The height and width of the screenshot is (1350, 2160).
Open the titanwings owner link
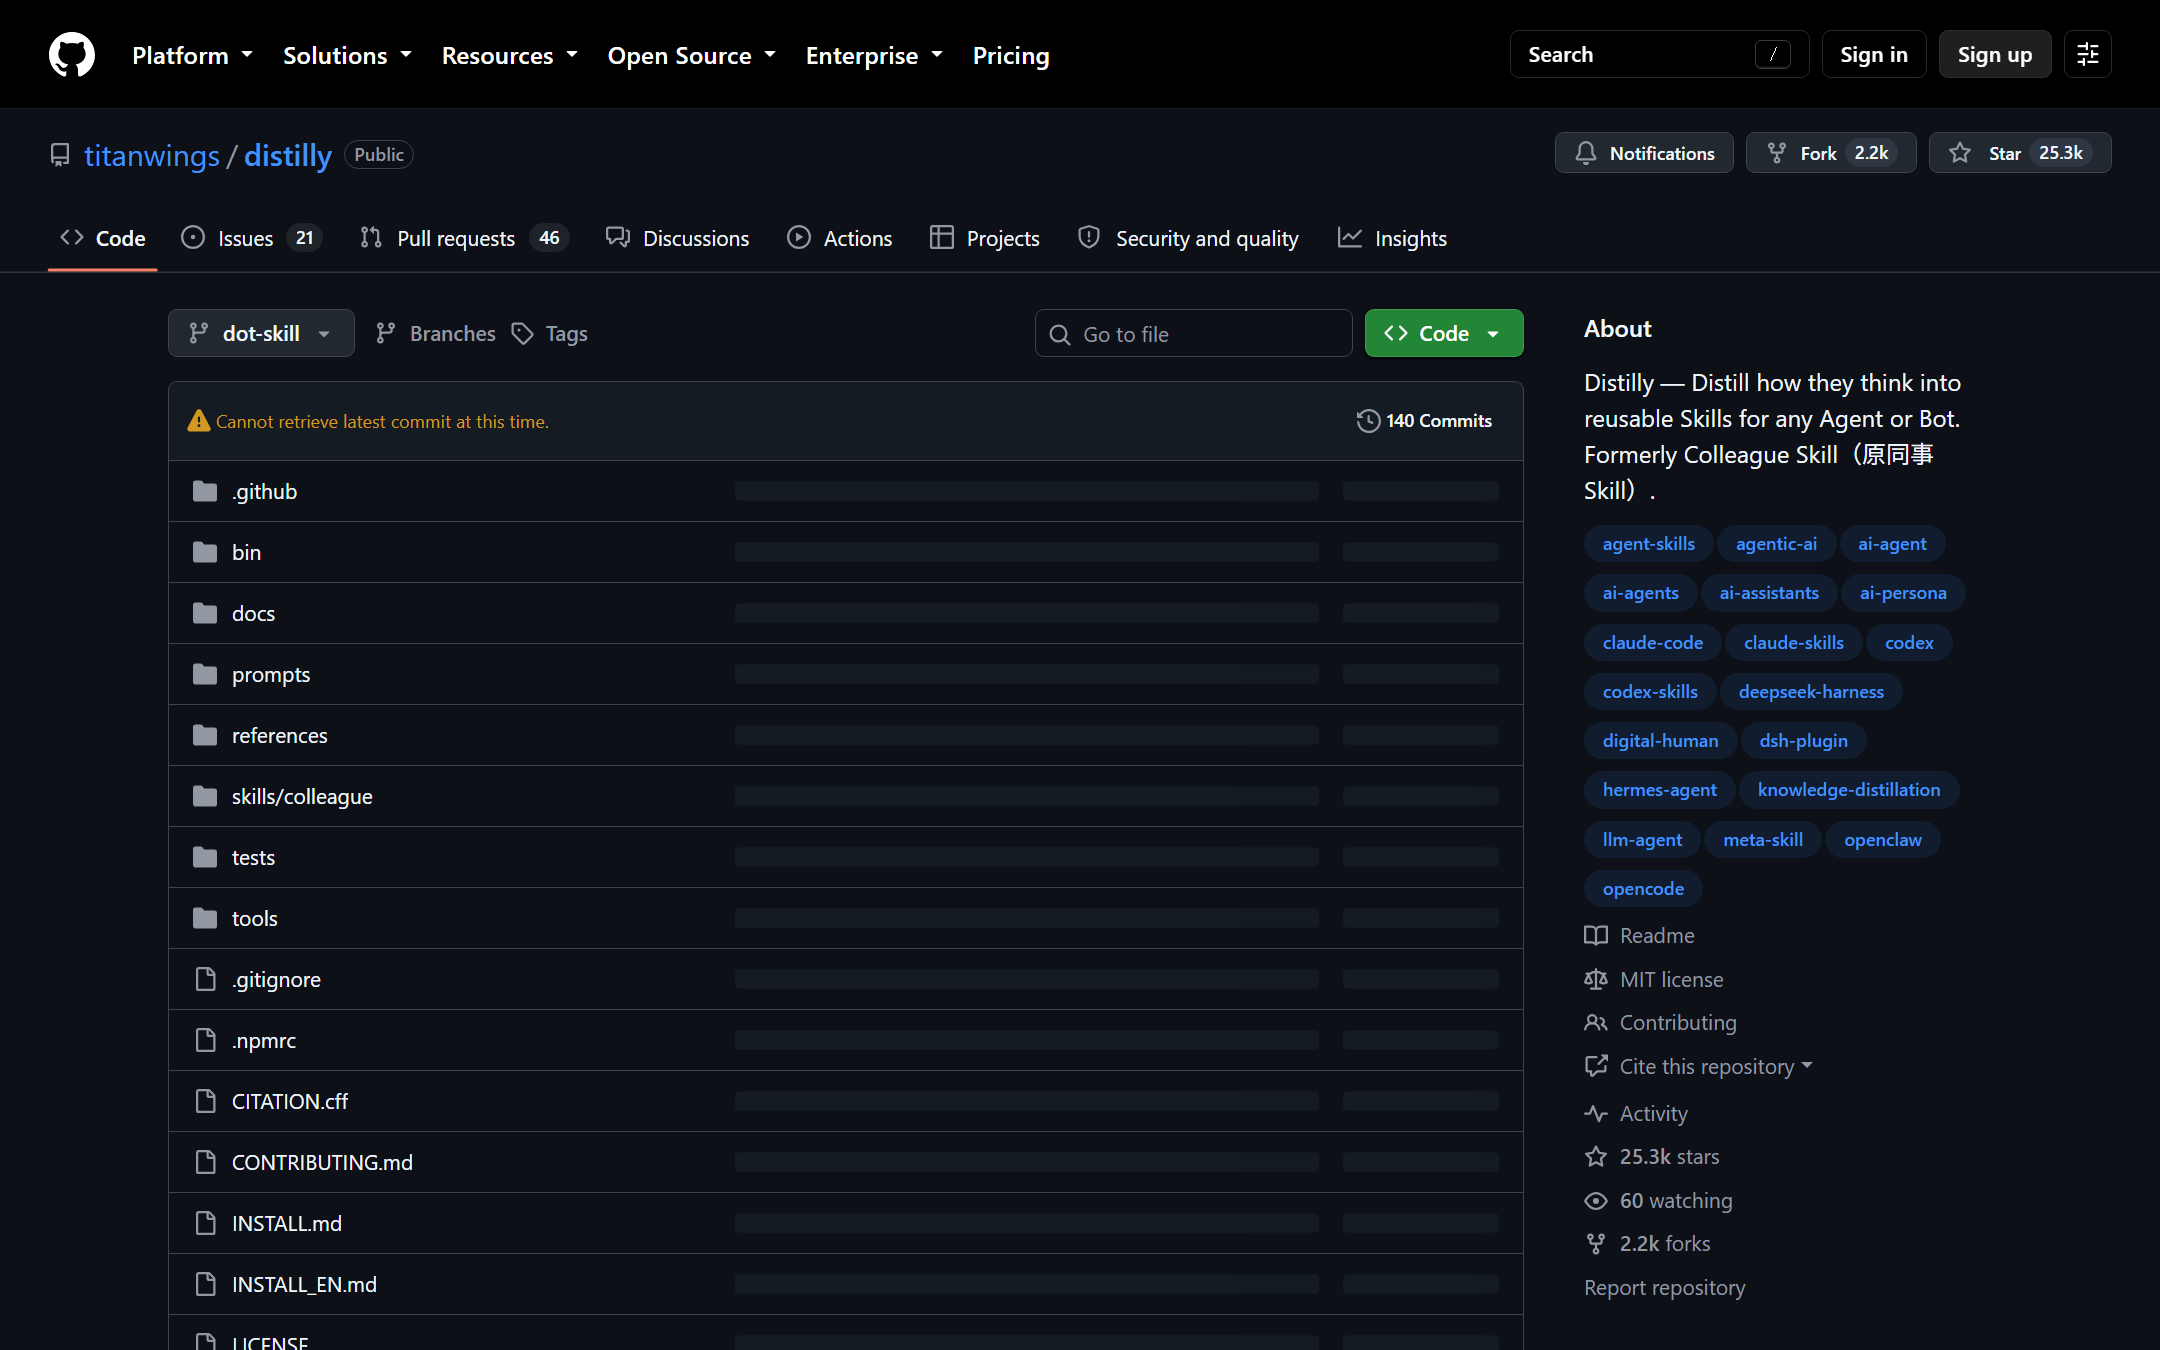point(152,155)
